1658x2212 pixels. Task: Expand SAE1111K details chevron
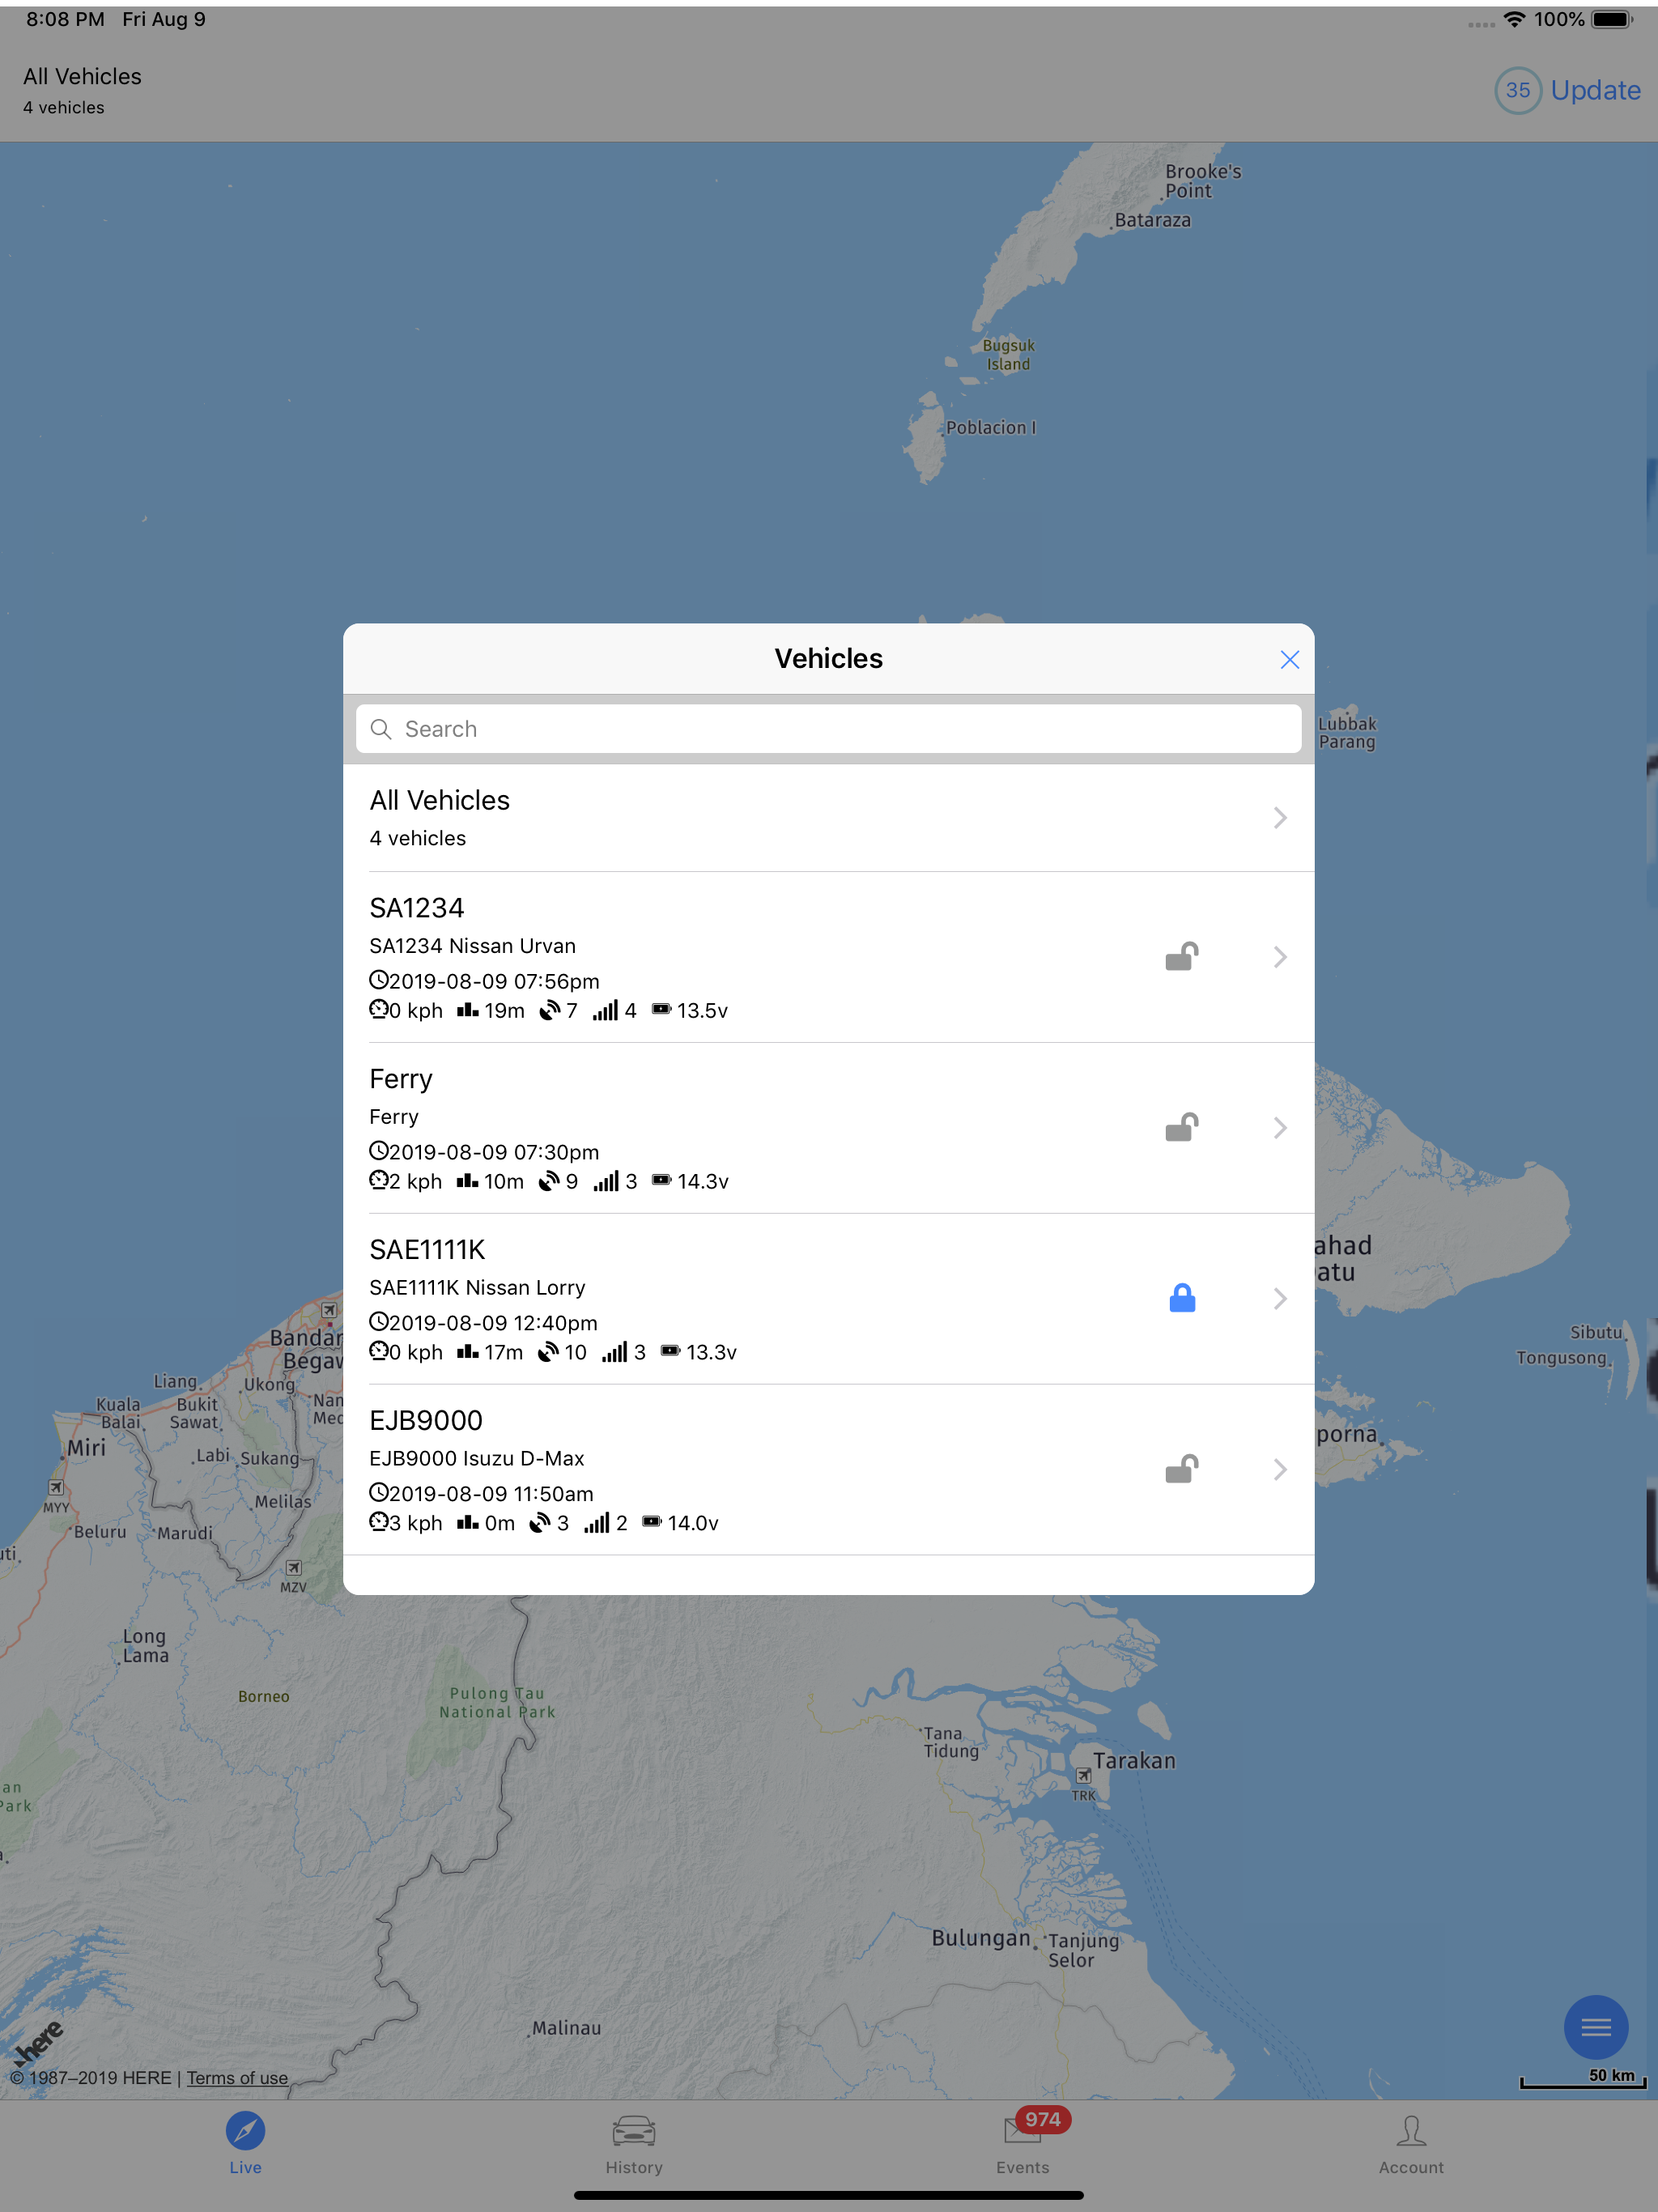pos(1280,1298)
